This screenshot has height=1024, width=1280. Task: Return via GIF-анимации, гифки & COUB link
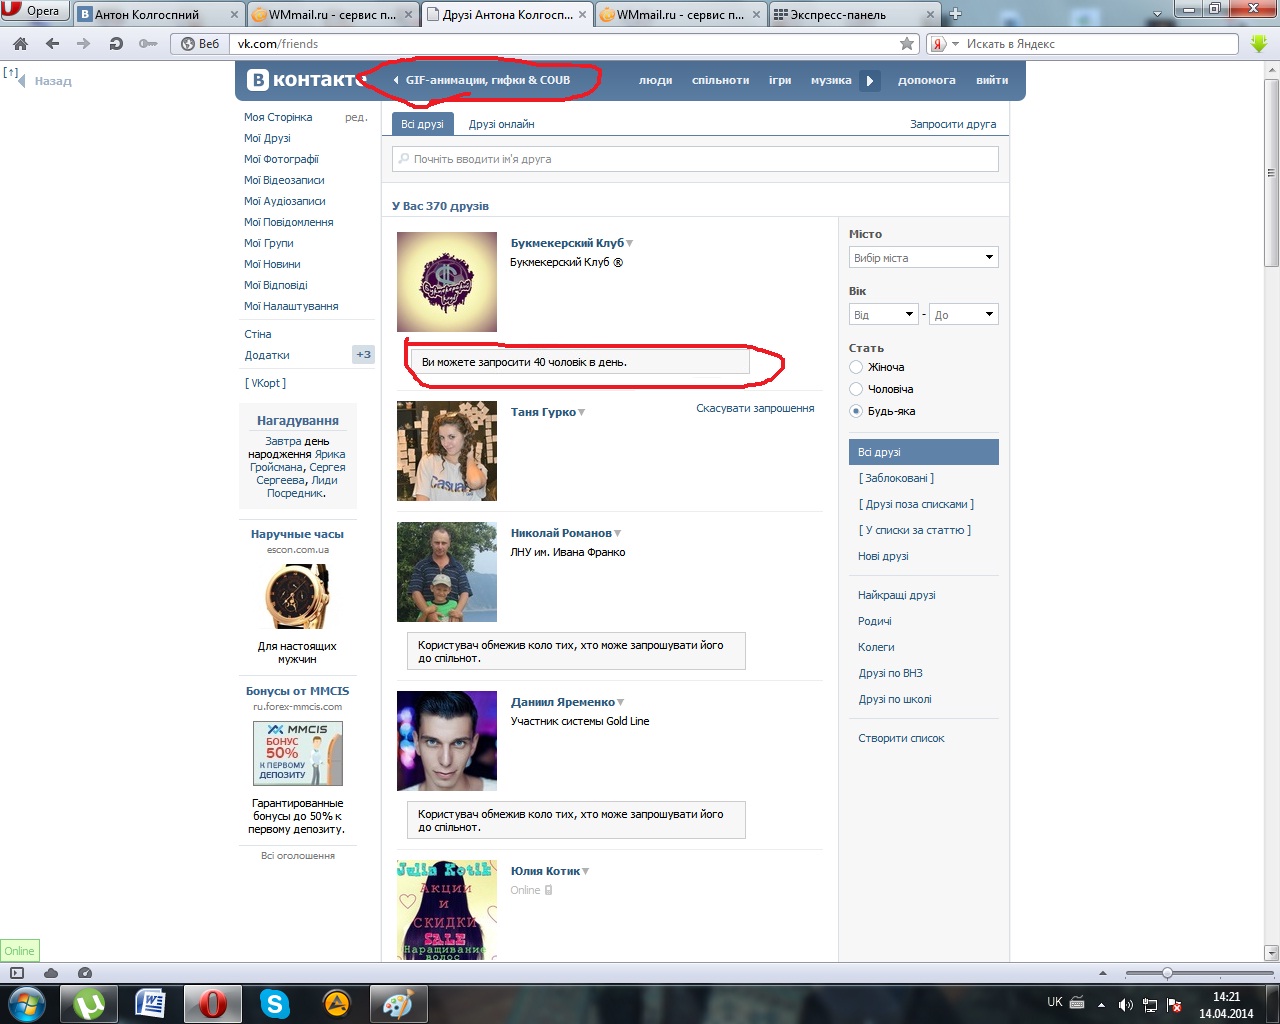pyautogui.click(x=482, y=80)
